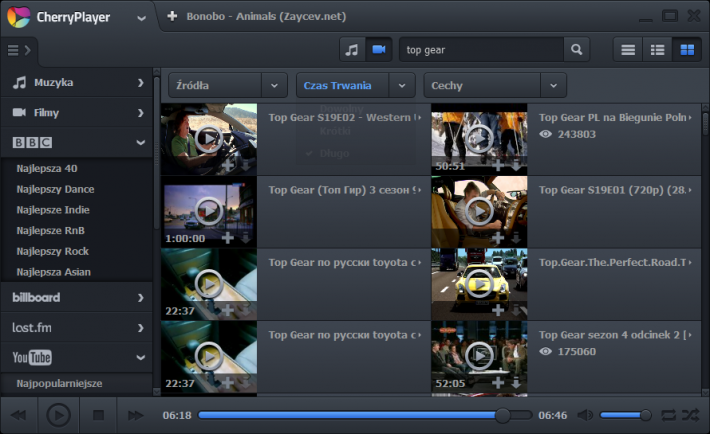Open Najlepsza 40 playlist
This screenshot has height=434, width=710.
(47, 169)
